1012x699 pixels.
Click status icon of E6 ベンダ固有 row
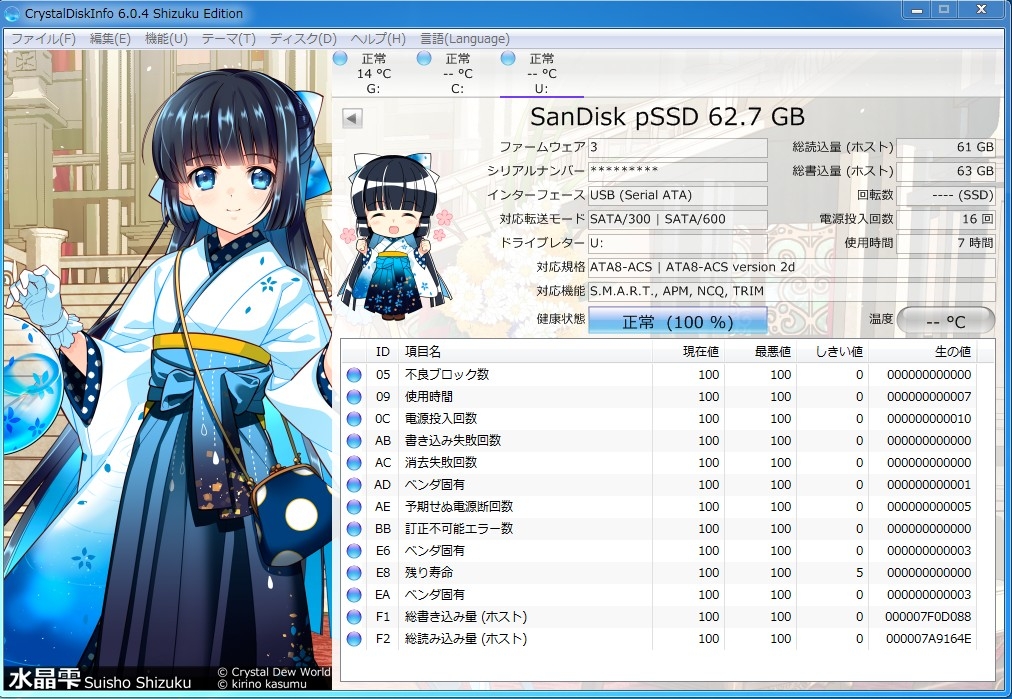pyautogui.click(x=354, y=551)
